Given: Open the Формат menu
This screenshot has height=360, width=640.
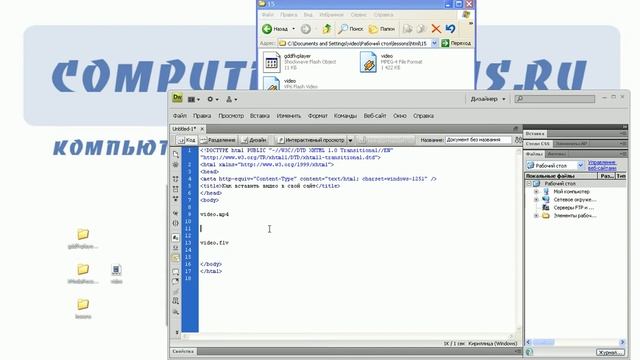Looking at the screenshot, I should [x=318, y=116].
